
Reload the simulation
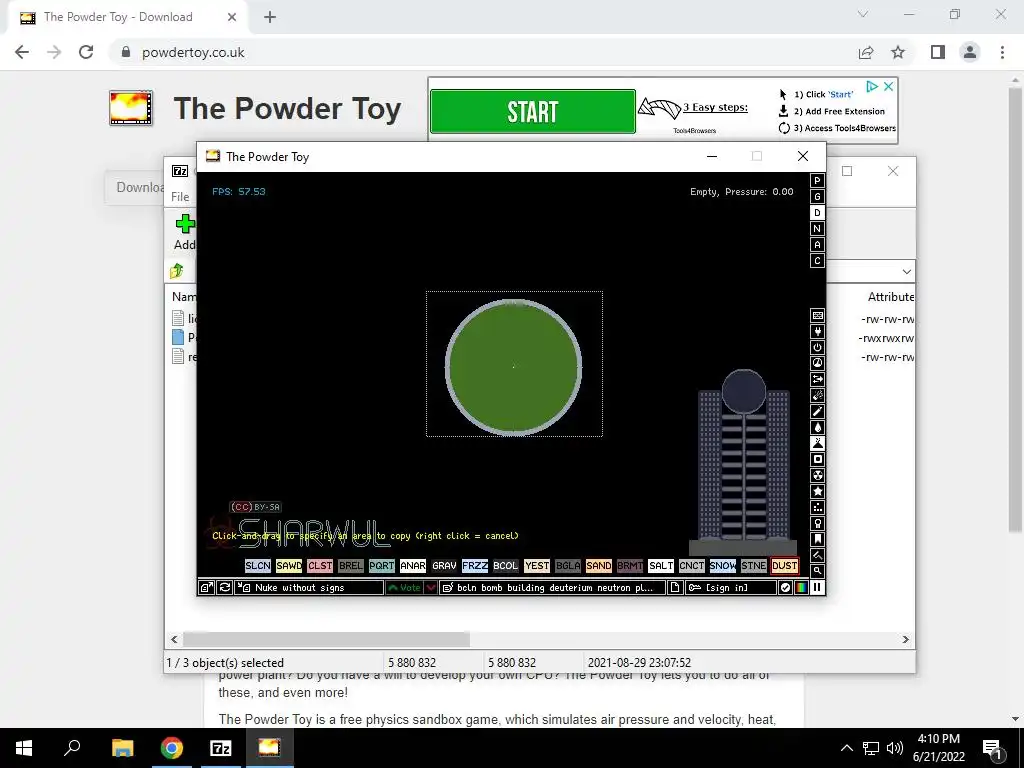[225, 588]
